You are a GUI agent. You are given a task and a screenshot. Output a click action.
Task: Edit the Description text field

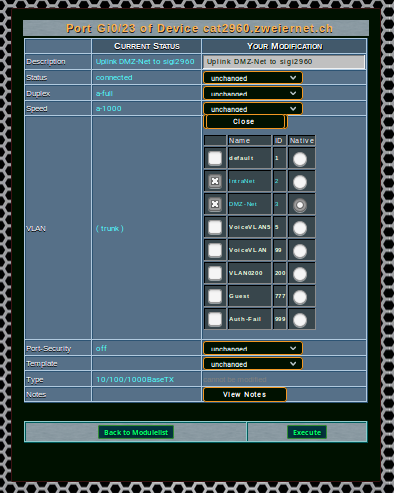(284, 62)
